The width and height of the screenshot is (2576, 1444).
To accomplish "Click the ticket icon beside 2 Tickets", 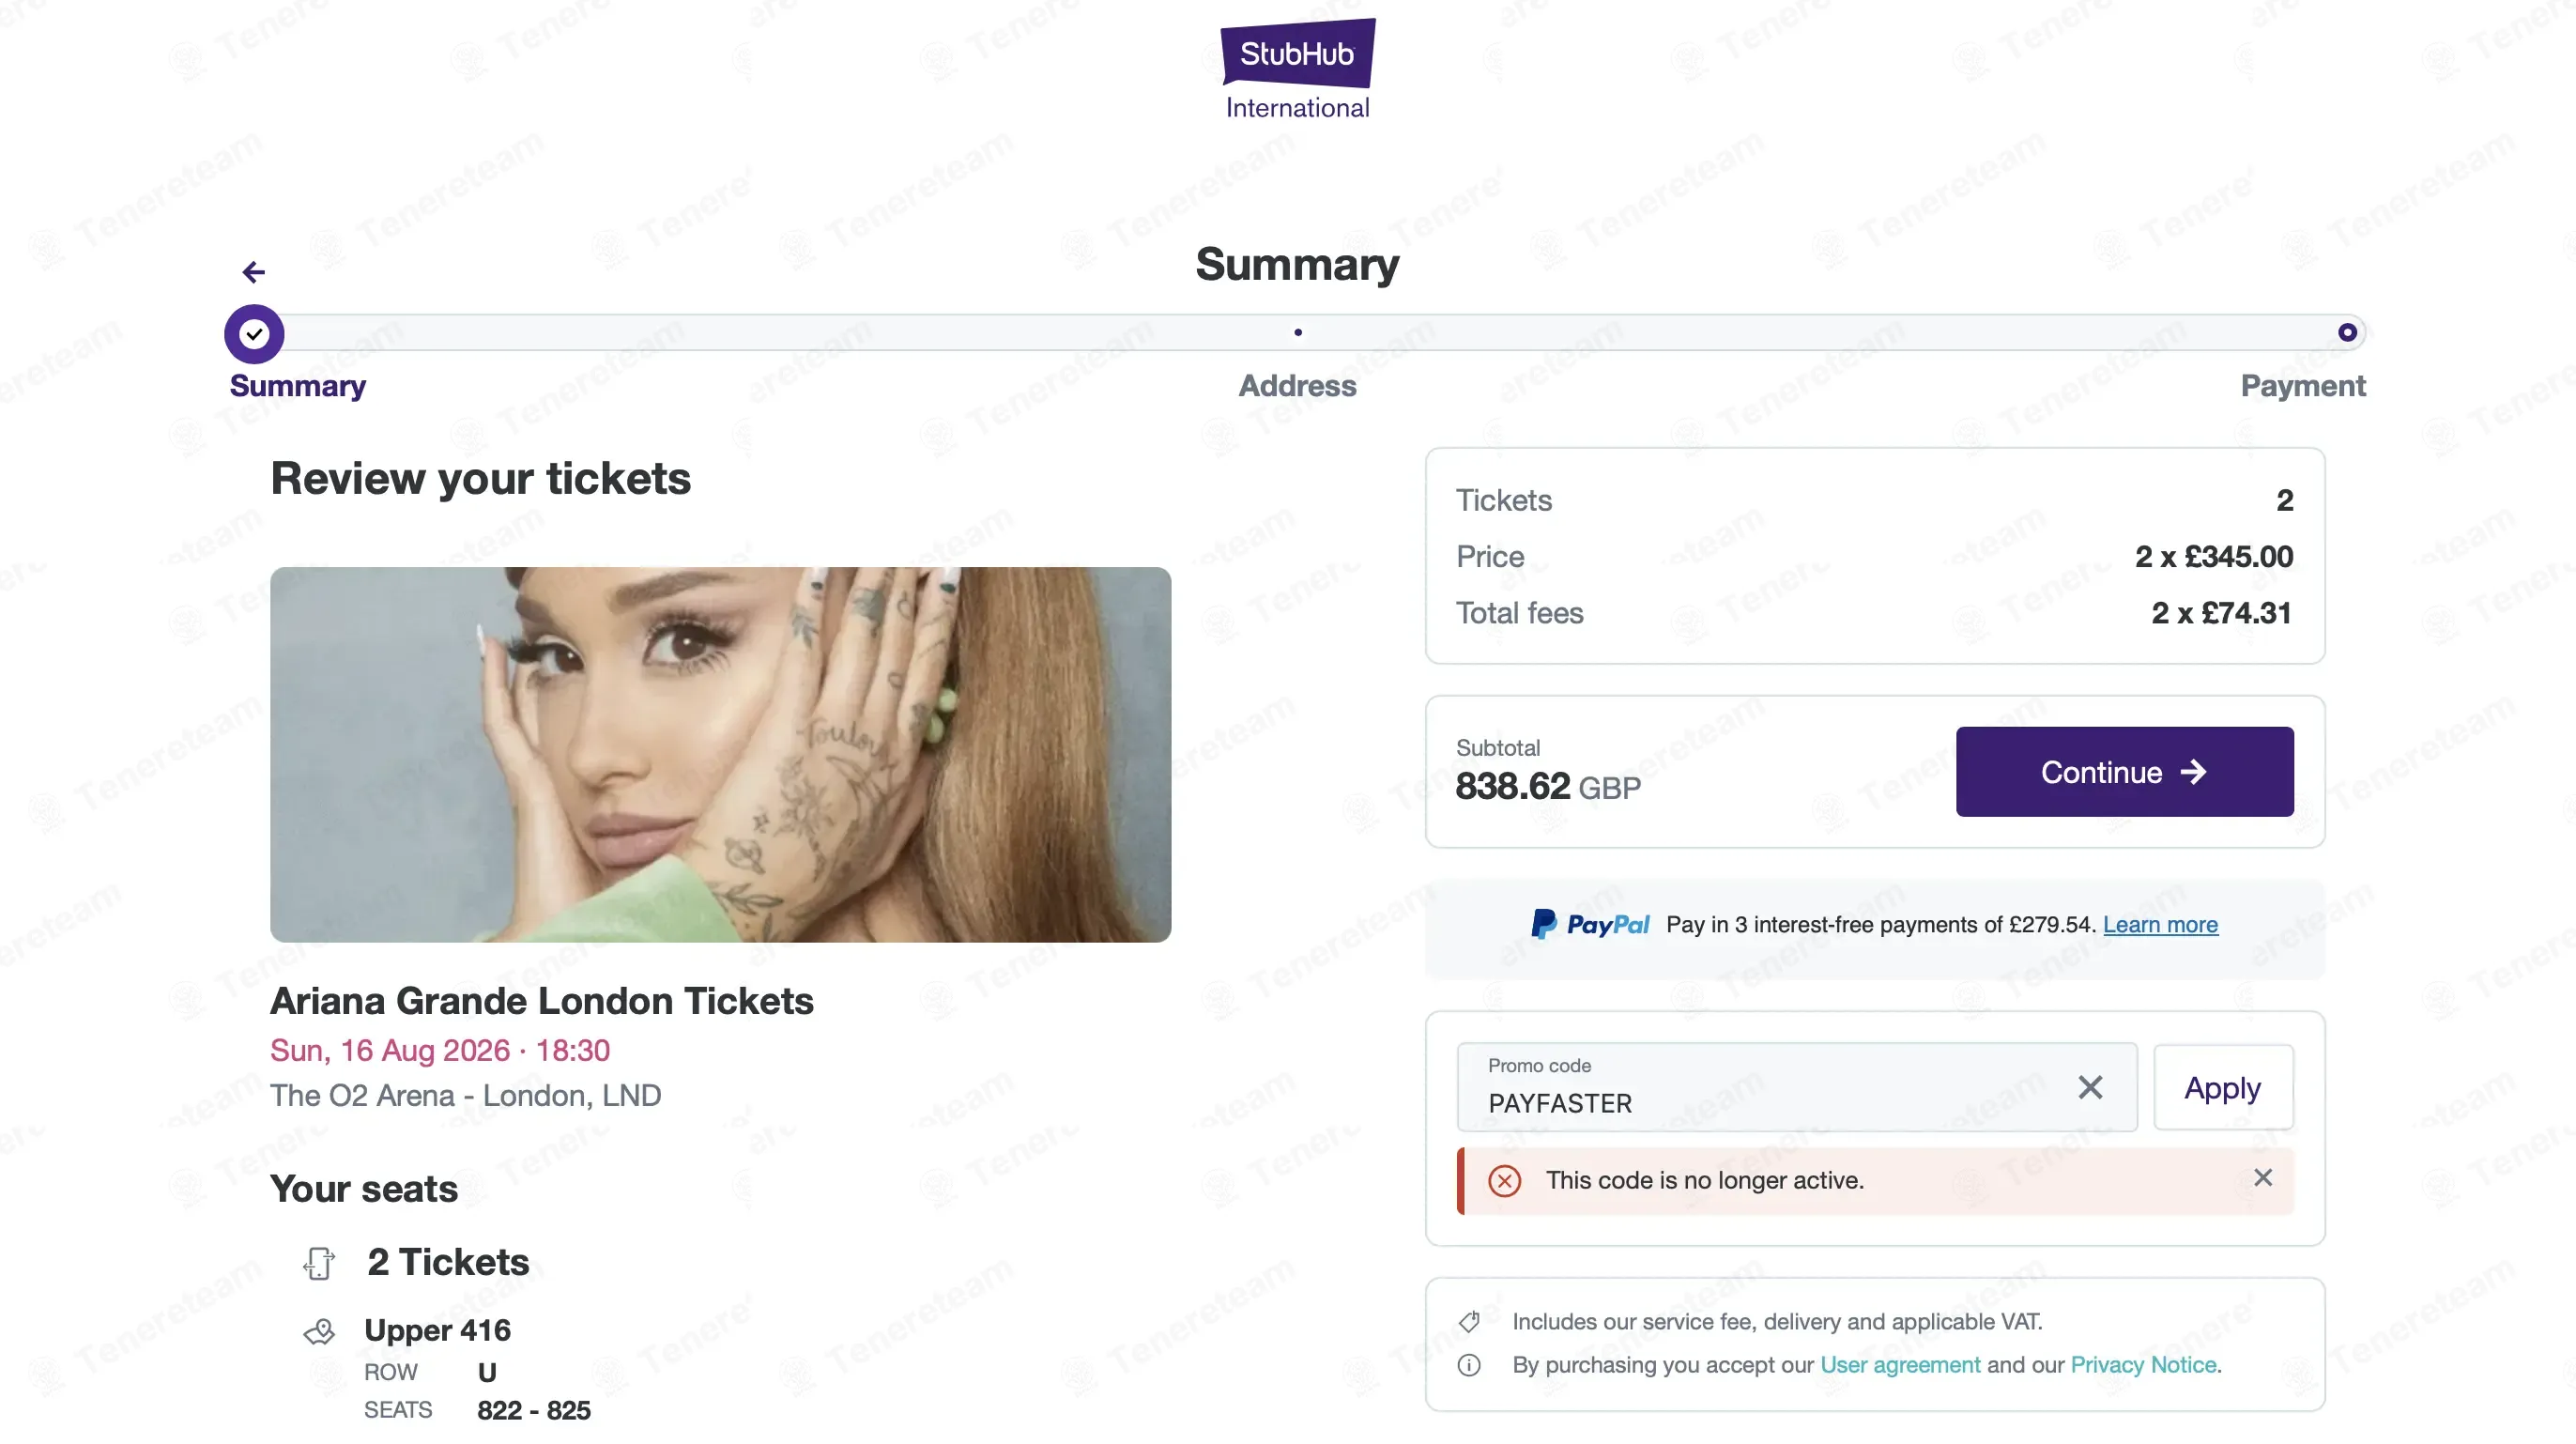I will [x=319, y=1263].
